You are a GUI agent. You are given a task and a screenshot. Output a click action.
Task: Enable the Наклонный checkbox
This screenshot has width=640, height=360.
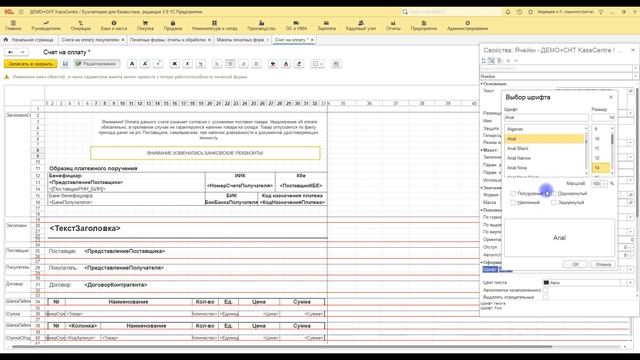point(513,202)
